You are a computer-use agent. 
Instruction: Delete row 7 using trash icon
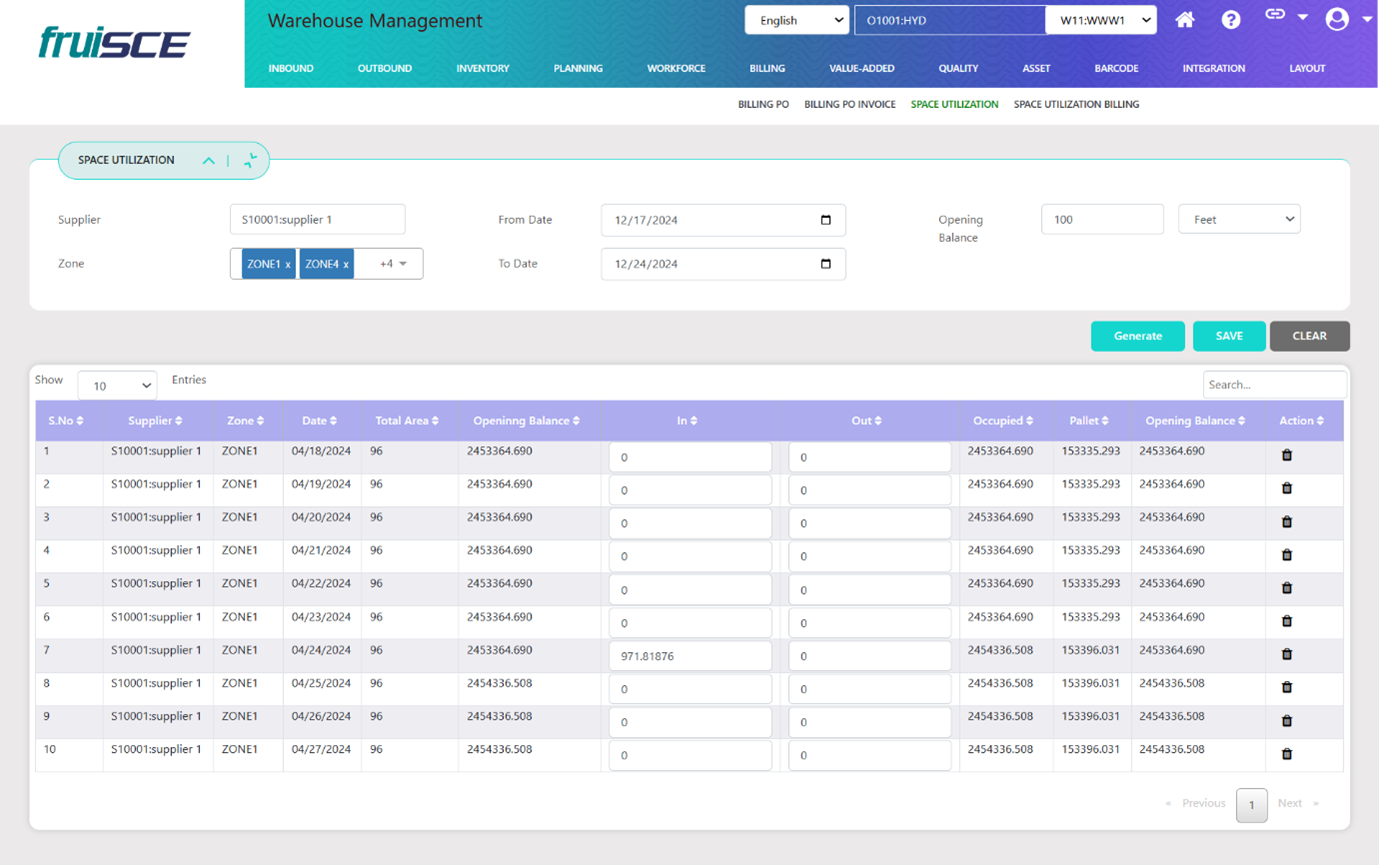[1287, 654]
